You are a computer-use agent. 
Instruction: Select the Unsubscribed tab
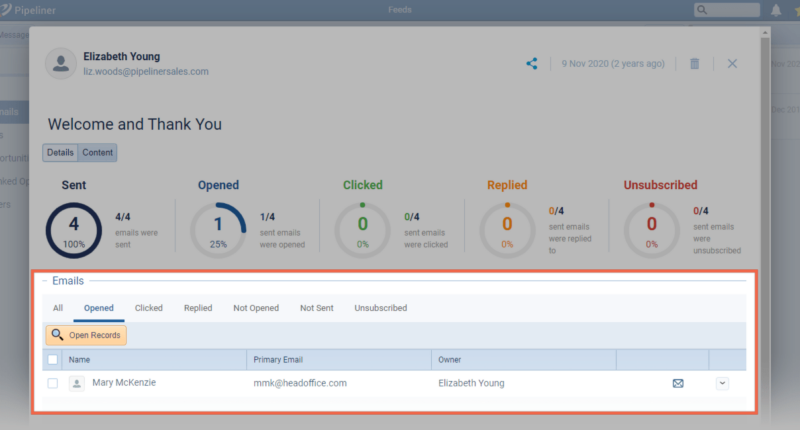click(380, 308)
